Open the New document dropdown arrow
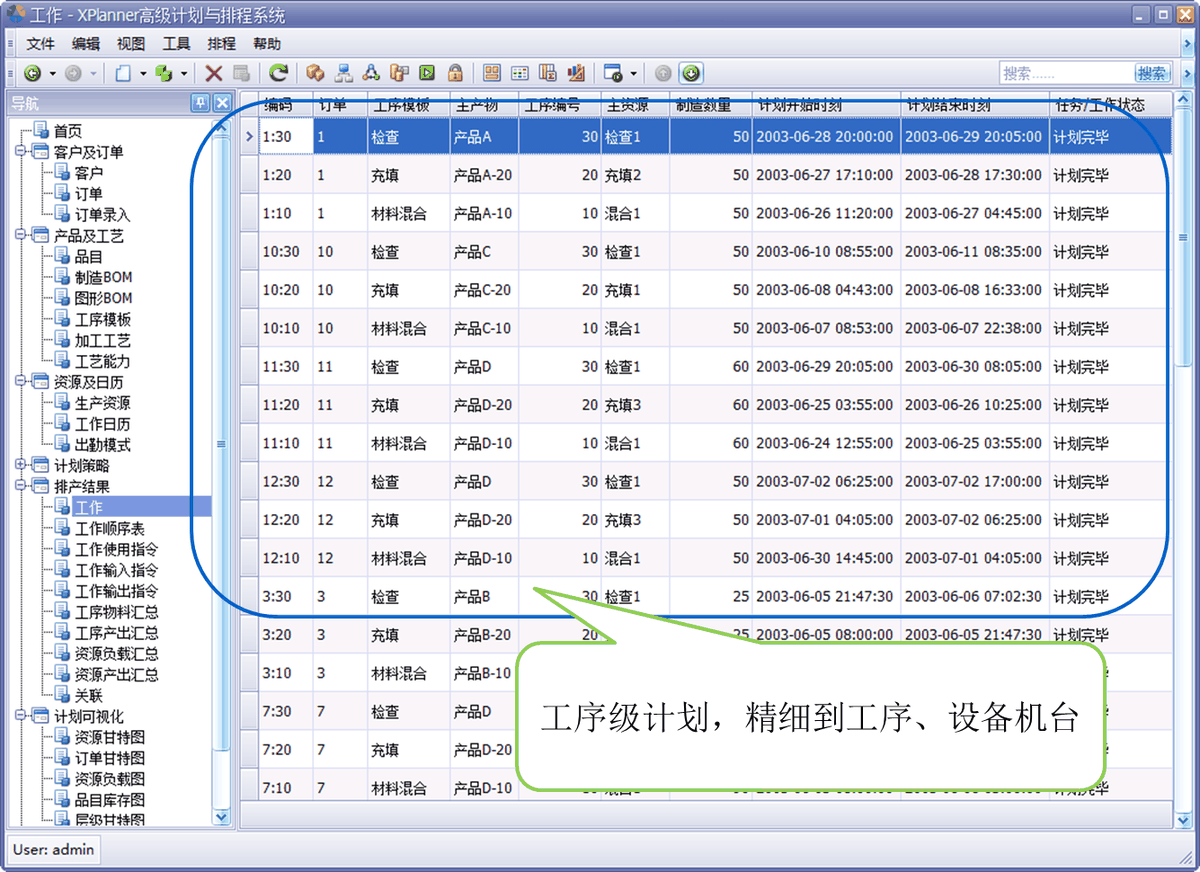Screen dimensions: 1200x872 143,73
